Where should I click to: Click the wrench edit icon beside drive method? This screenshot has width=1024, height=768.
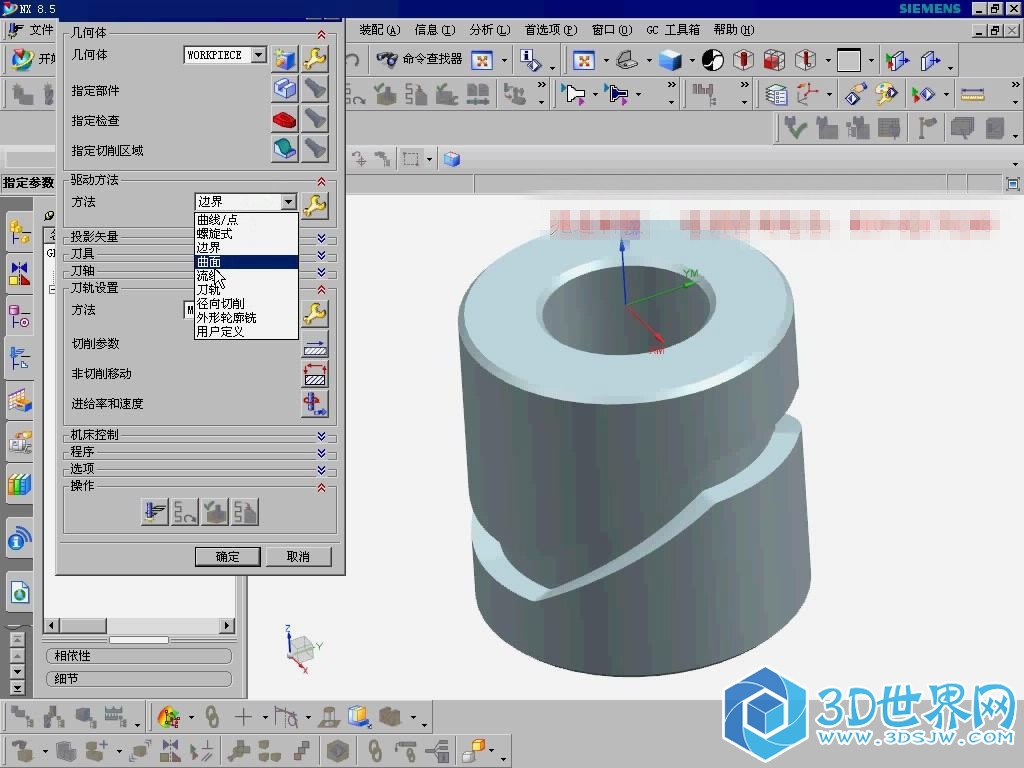point(315,206)
